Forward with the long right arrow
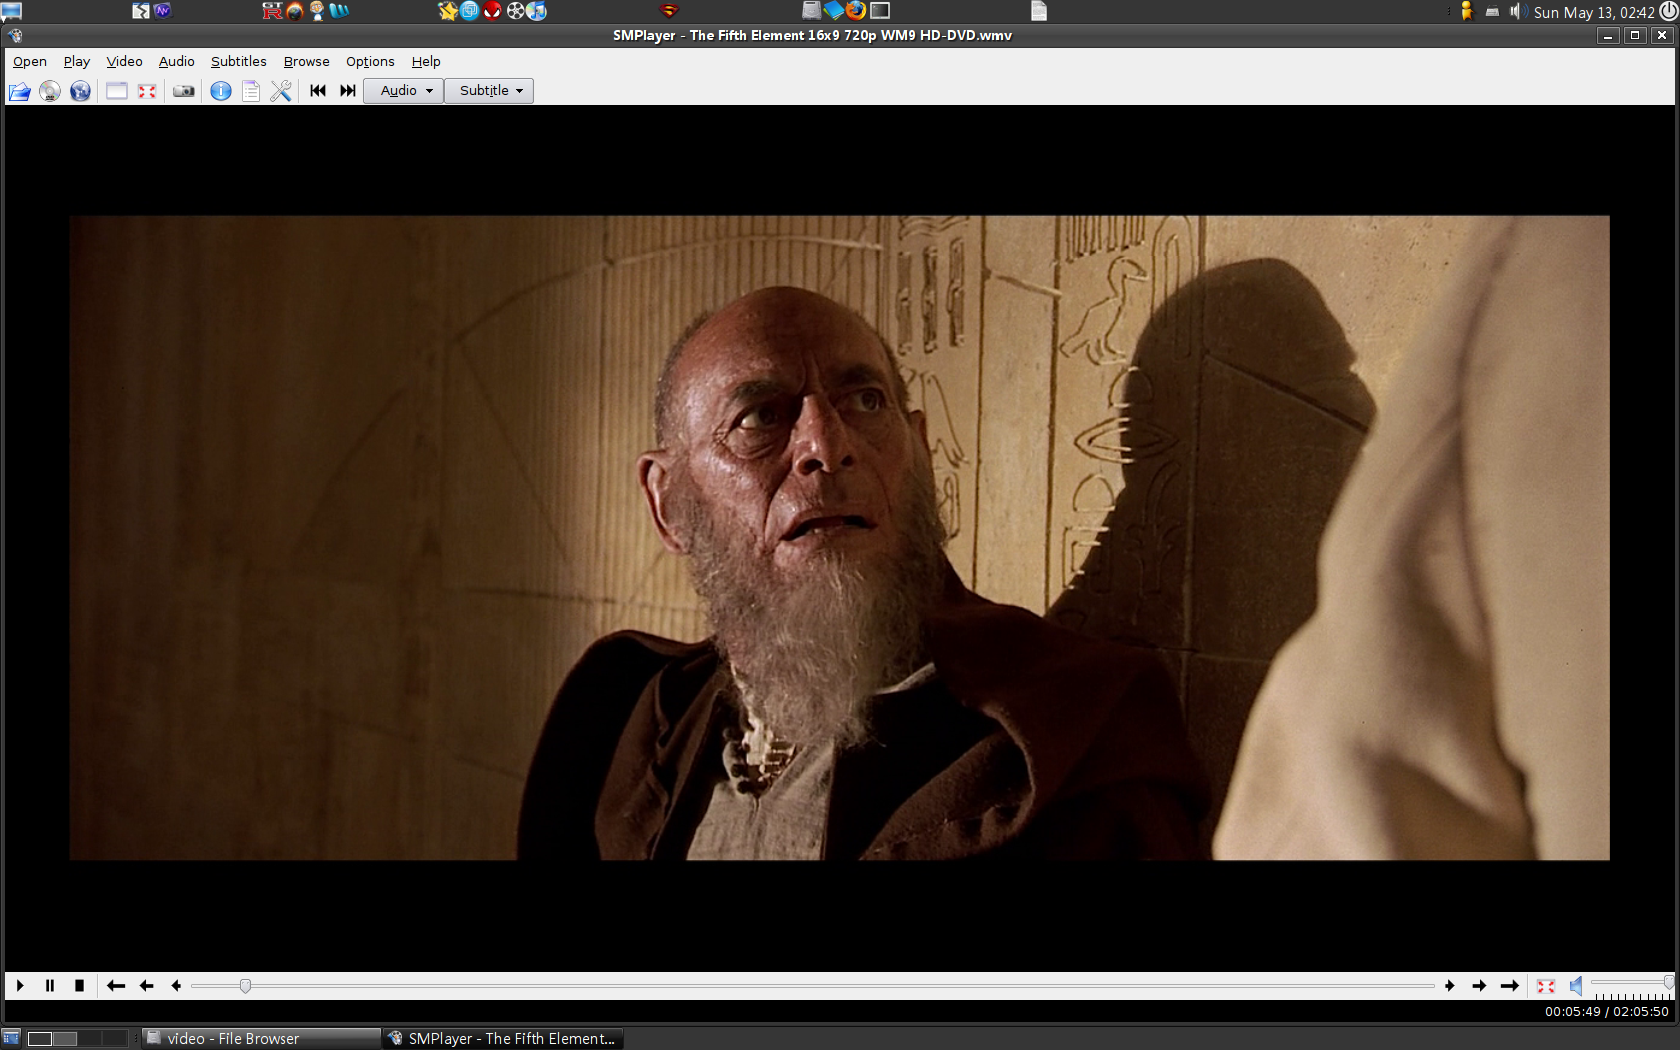The width and height of the screenshot is (1680, 1050). (x=1510, y=986)
